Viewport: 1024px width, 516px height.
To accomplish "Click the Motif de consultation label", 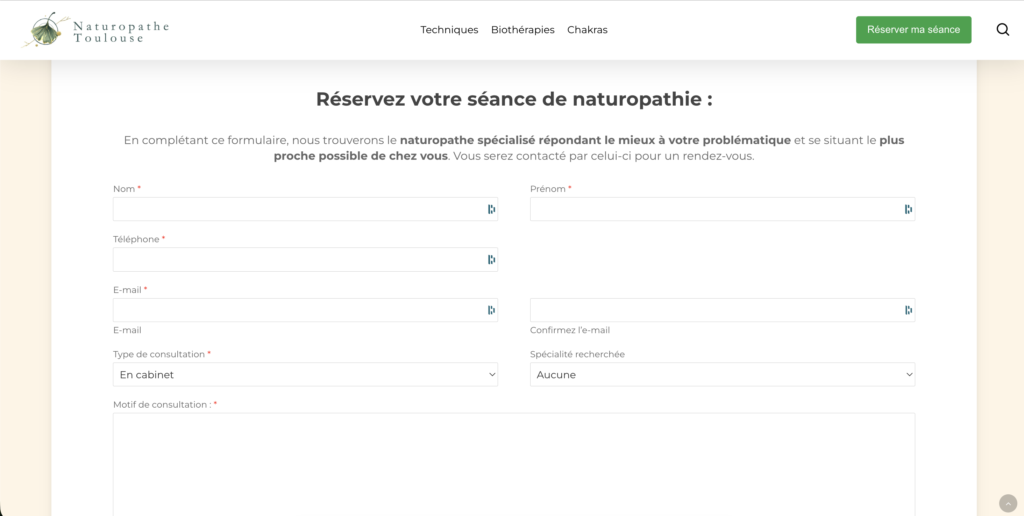I will click(x=165, y=404).
